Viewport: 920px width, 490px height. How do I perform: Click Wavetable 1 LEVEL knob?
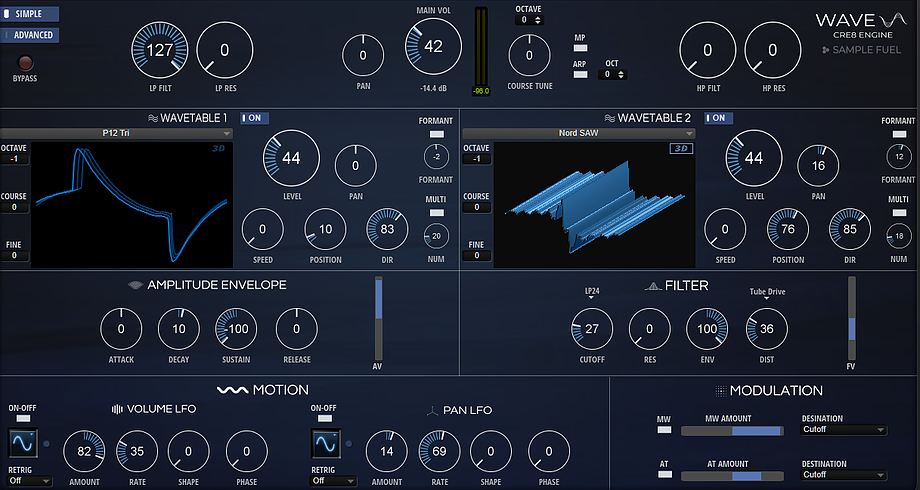click(x=291, y=158)
